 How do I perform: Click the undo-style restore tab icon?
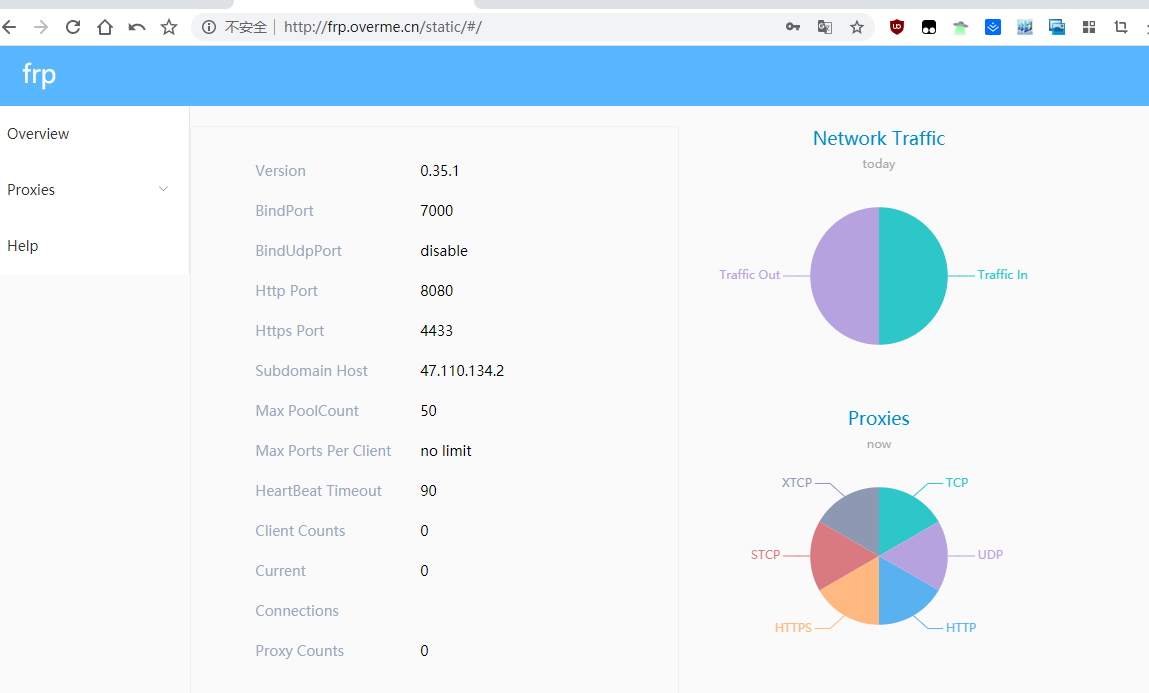[137, 27]
